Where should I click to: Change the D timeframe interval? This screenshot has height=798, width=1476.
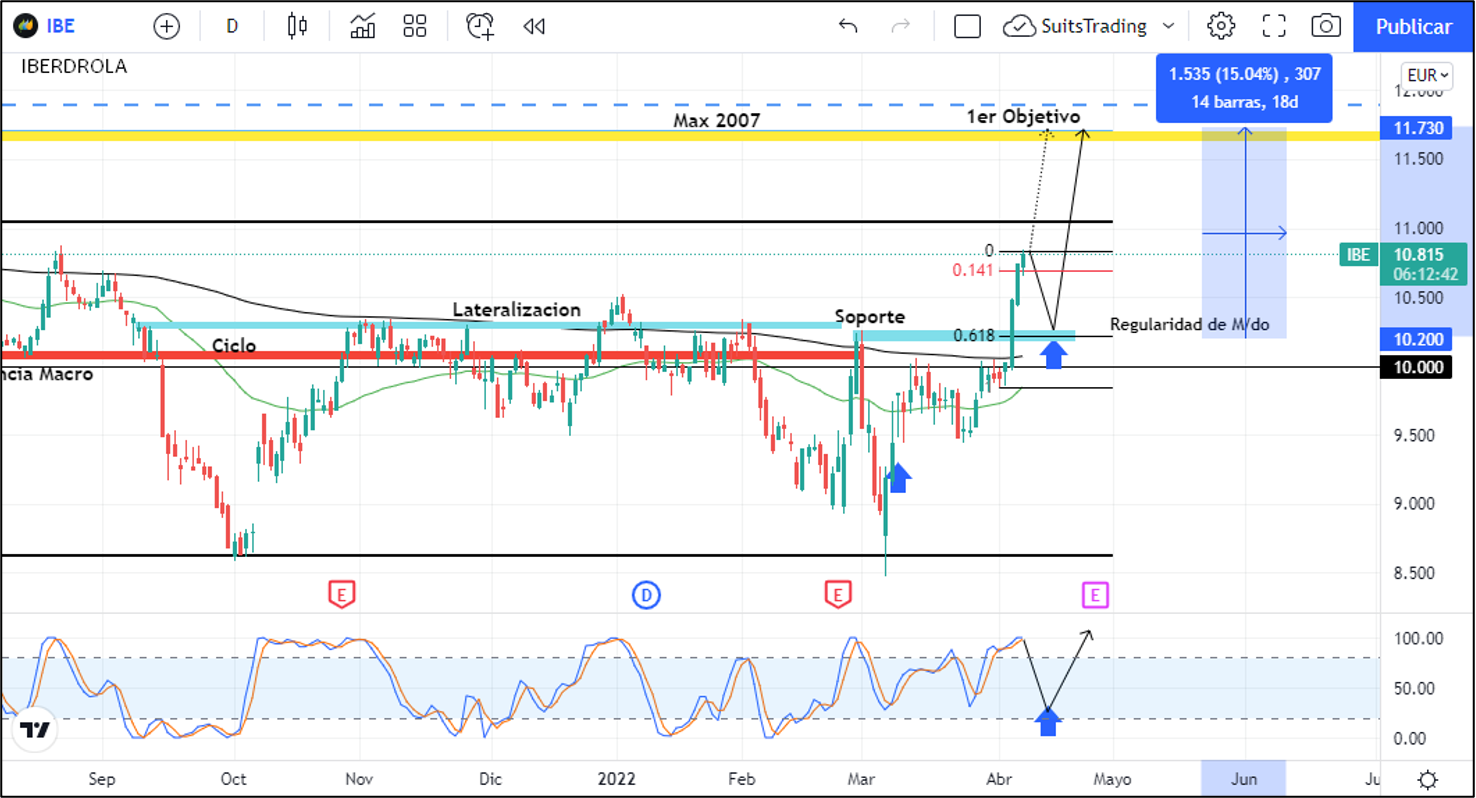tap(232, 27)
